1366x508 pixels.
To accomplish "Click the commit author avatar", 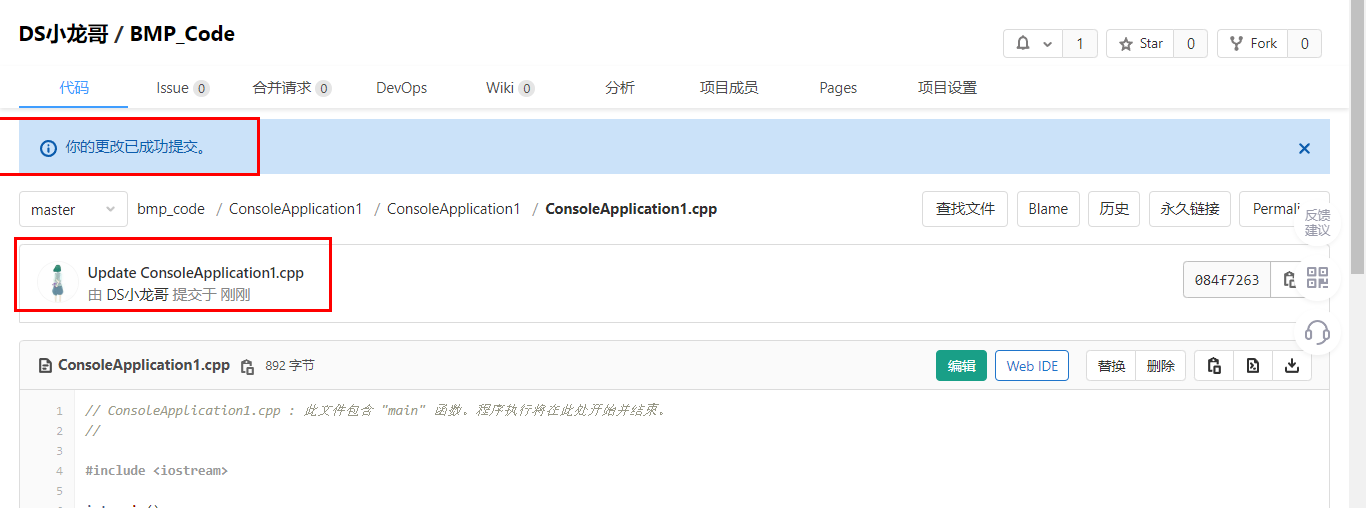I will click(x=57, y=282).
